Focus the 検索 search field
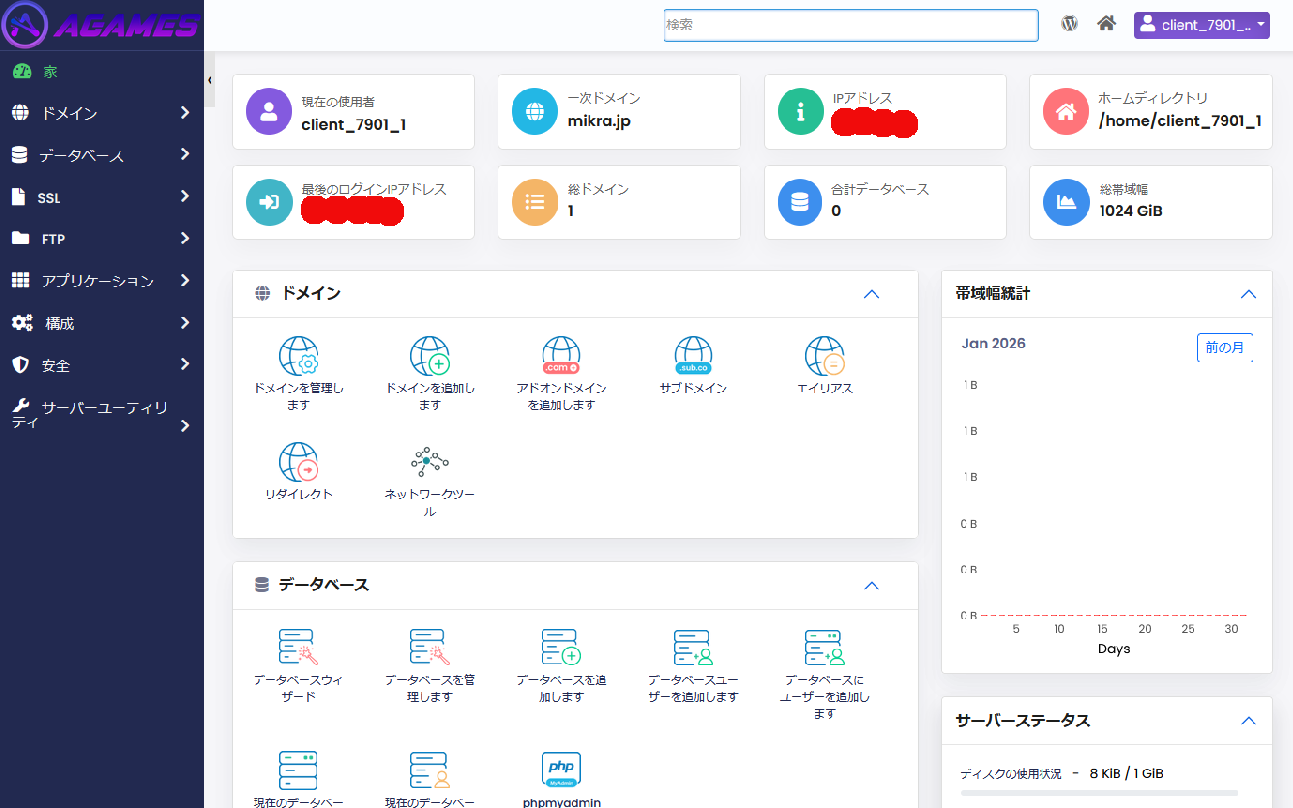This screenshot has height=808, width=1293. [x=850, y=25]
